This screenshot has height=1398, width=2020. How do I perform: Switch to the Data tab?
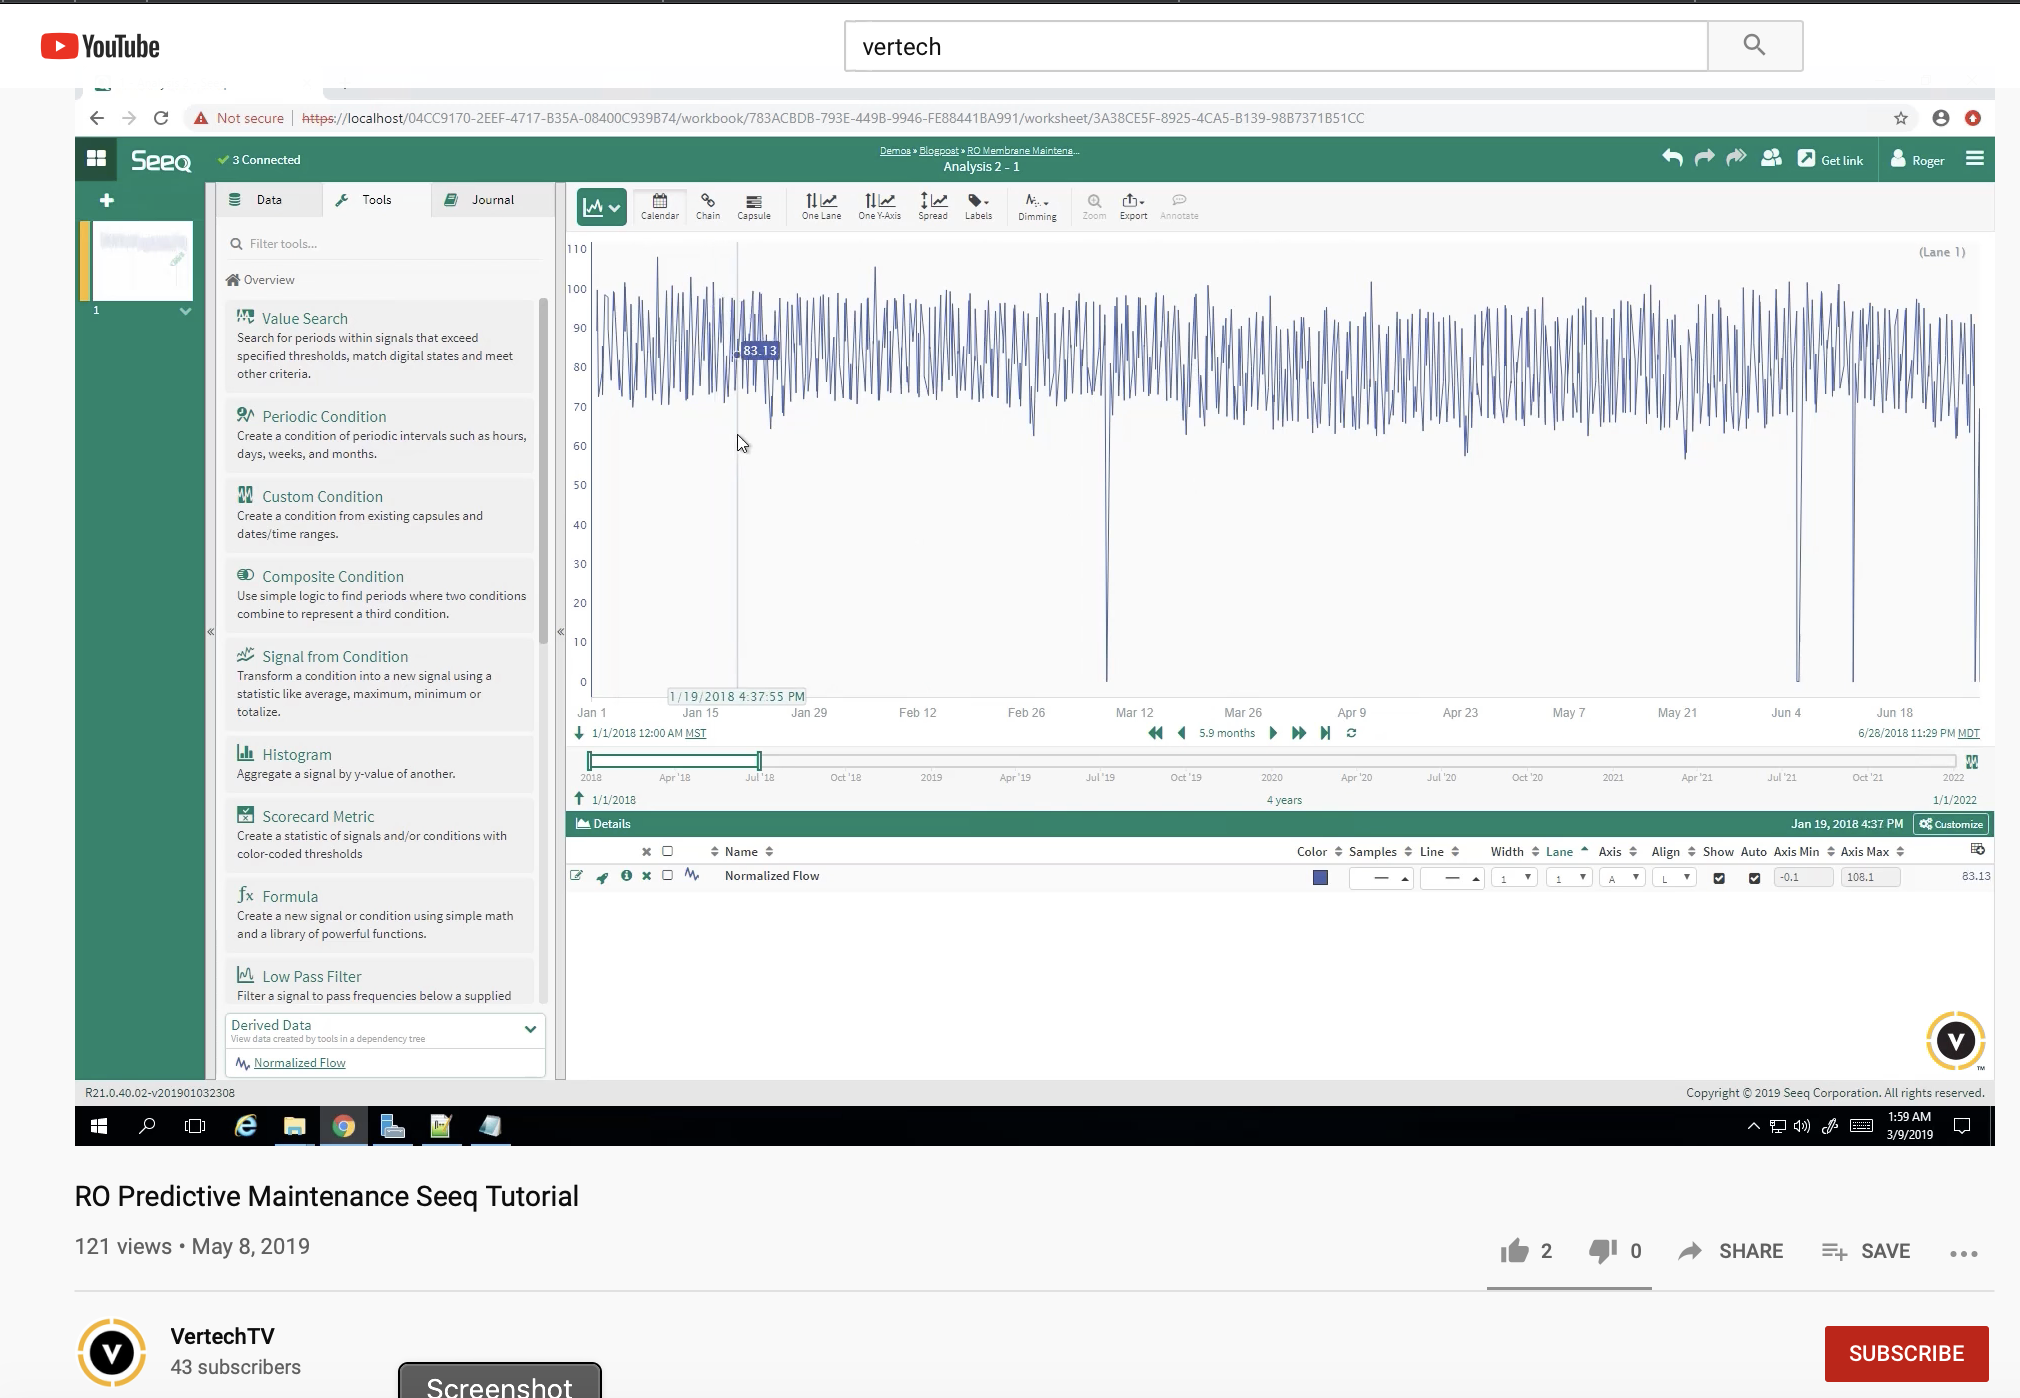pos(269,200)
